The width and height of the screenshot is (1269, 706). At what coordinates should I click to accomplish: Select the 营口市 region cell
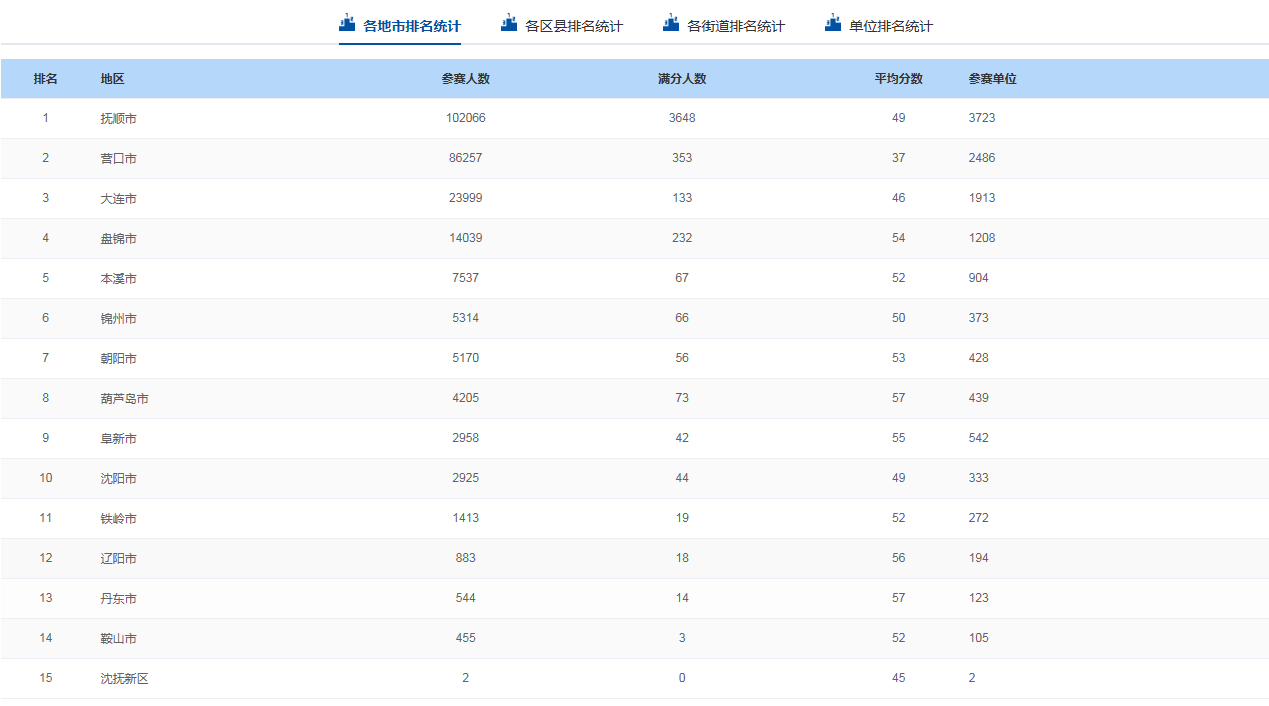pyautogui.click(x=118, y=159)
